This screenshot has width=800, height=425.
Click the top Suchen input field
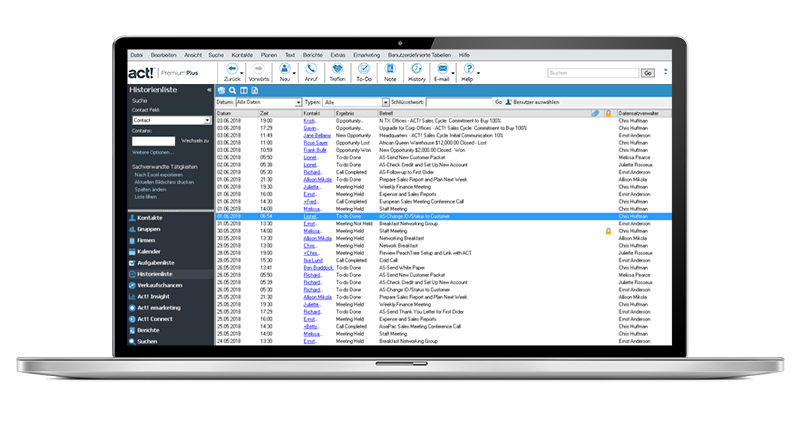coord(593,73)
